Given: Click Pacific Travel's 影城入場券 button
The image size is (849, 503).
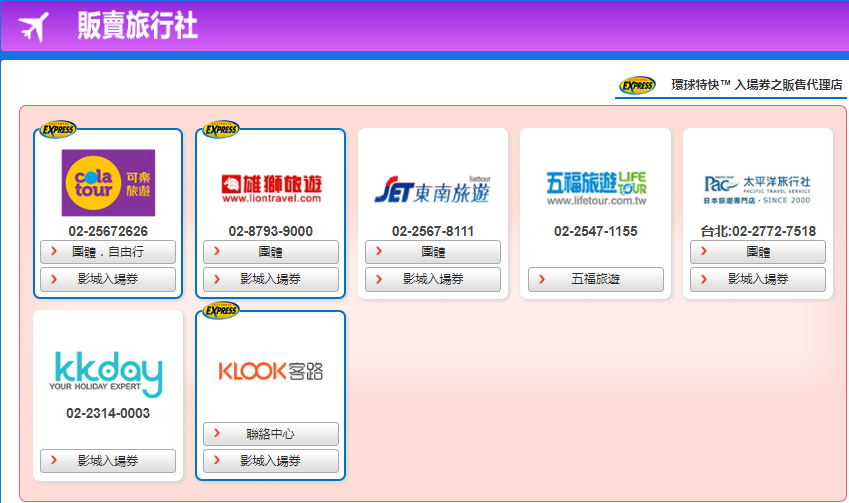Looking at the screenshot, I should click(757, 279).
